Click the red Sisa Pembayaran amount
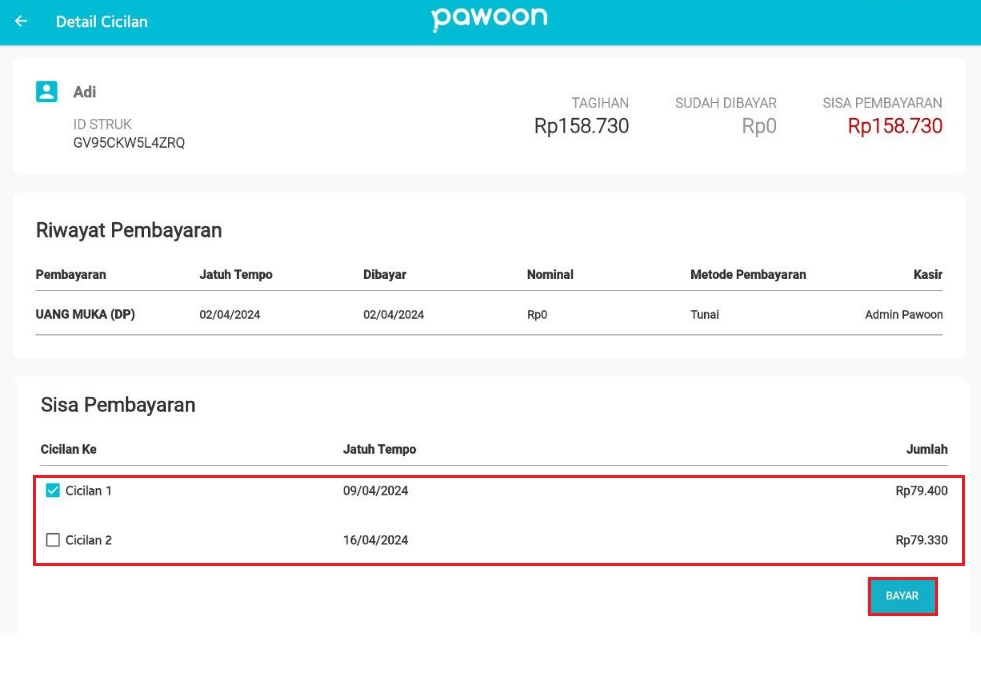 click(895, 126)
